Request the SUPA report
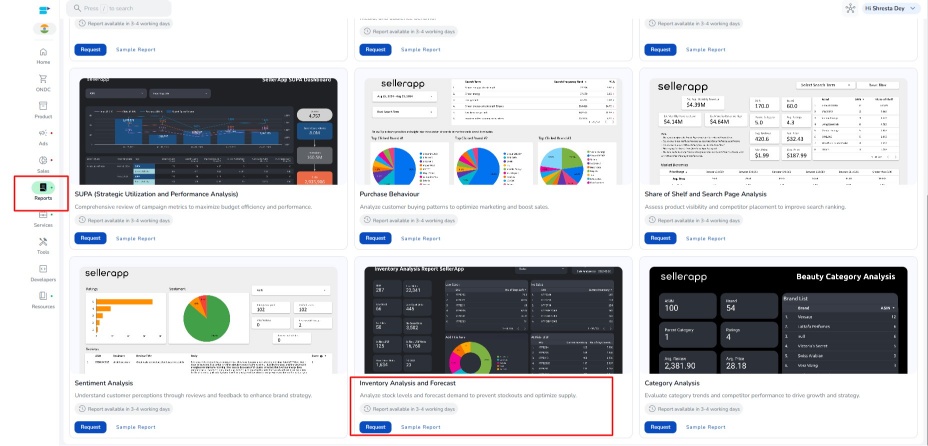The width and height of the screenshot is (928, 446). point(91,238)
